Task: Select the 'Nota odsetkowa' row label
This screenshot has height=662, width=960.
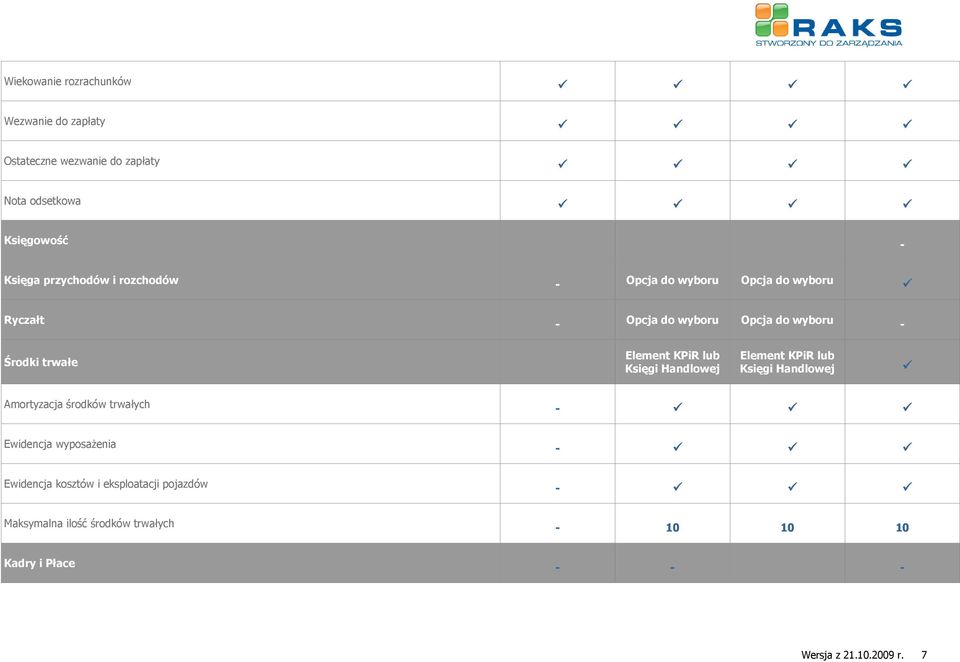Action: pos(42,201)
